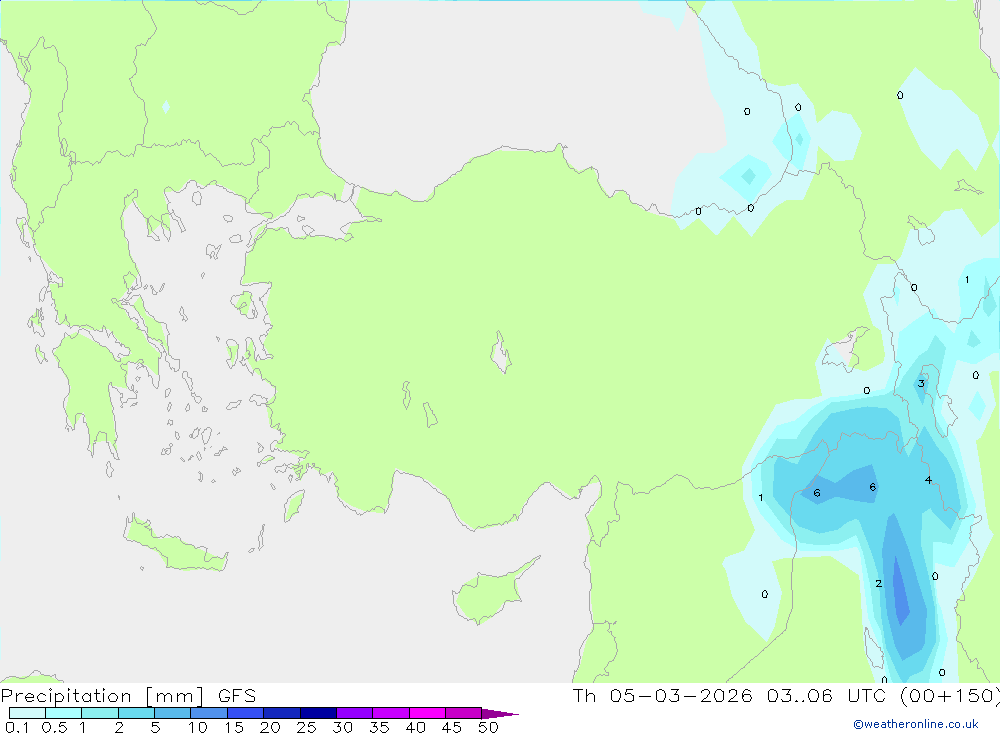Screen dimensions: 1000x733
Task: Click the "(00+150)" forecast offset text
Action: coord(950,695)
